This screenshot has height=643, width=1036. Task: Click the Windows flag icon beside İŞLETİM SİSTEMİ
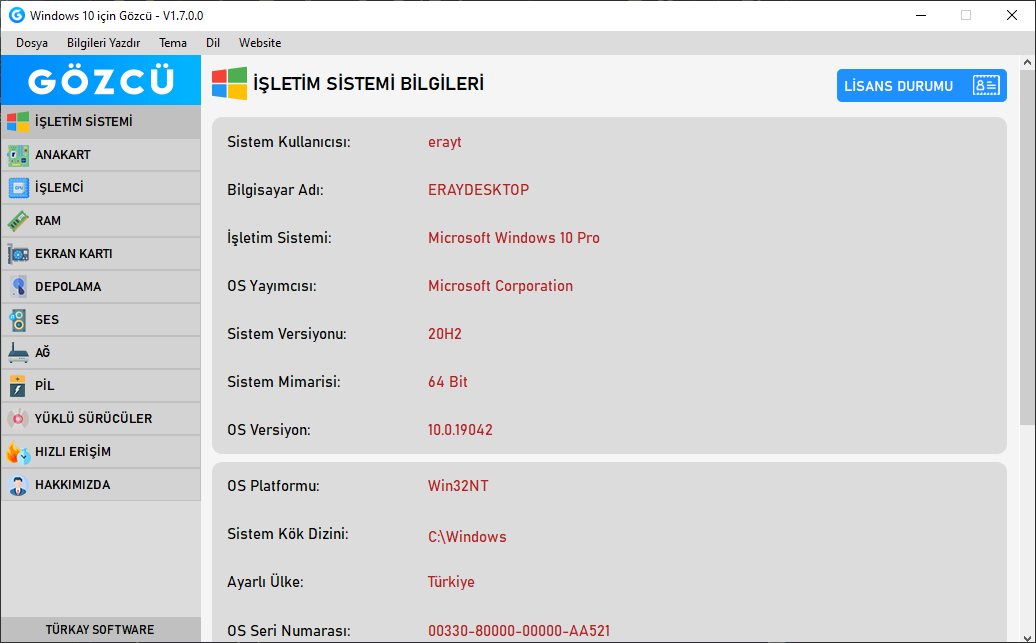(x=18, y=122)
